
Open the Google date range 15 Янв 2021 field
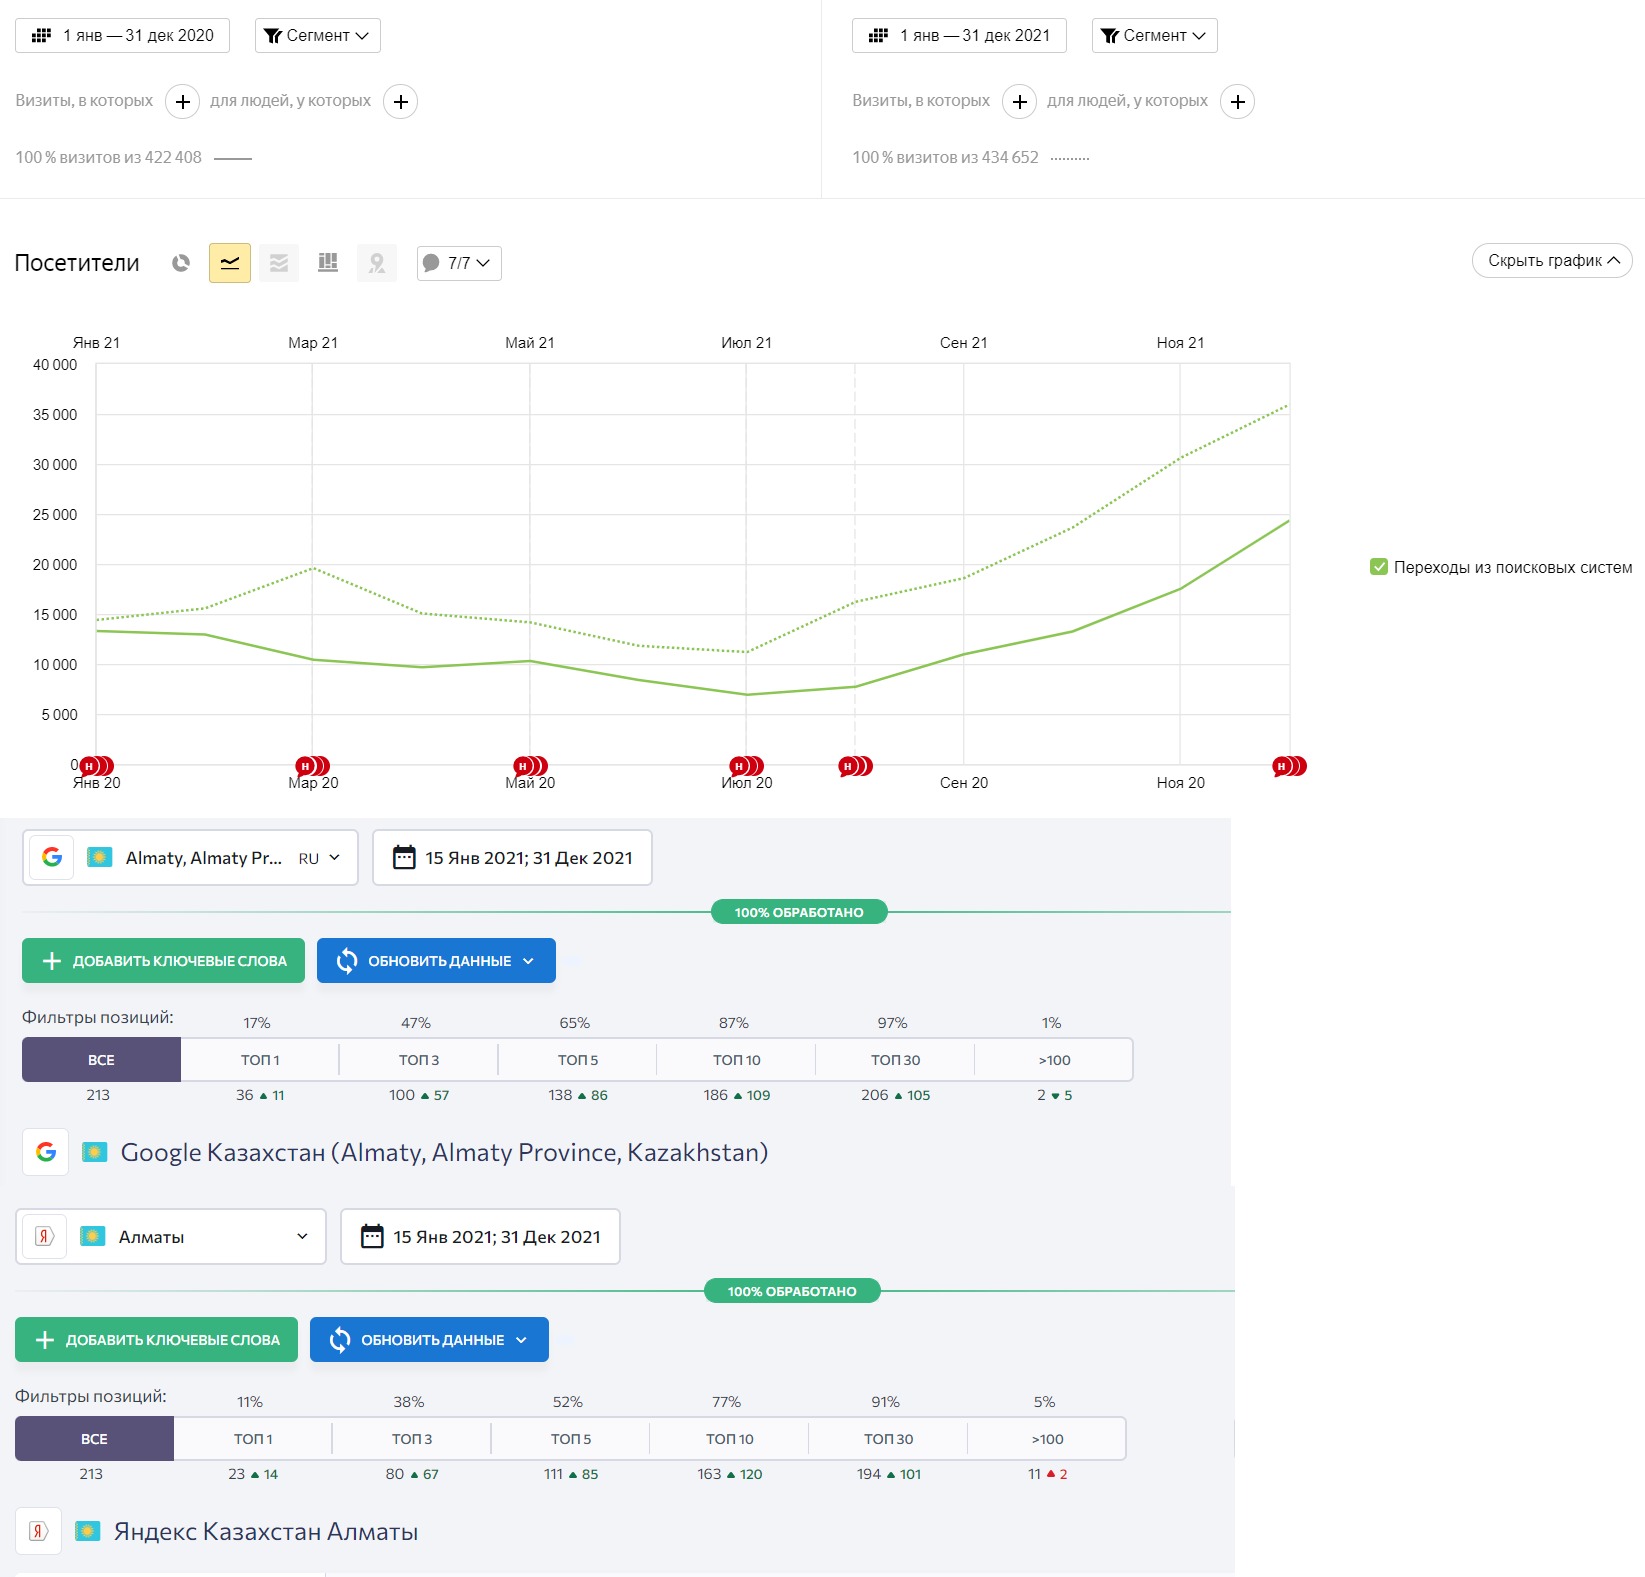click(x=512, y=858)
